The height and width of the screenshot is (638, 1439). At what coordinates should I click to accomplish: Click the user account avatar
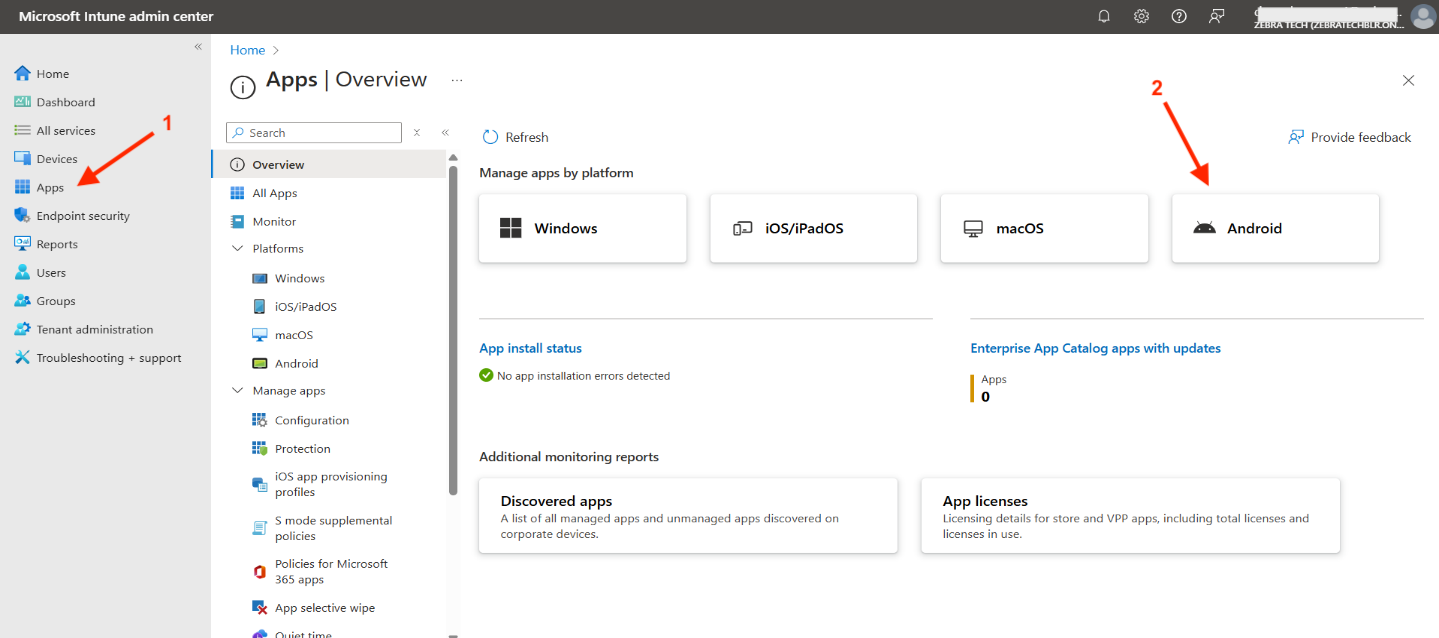point(1422,16)
